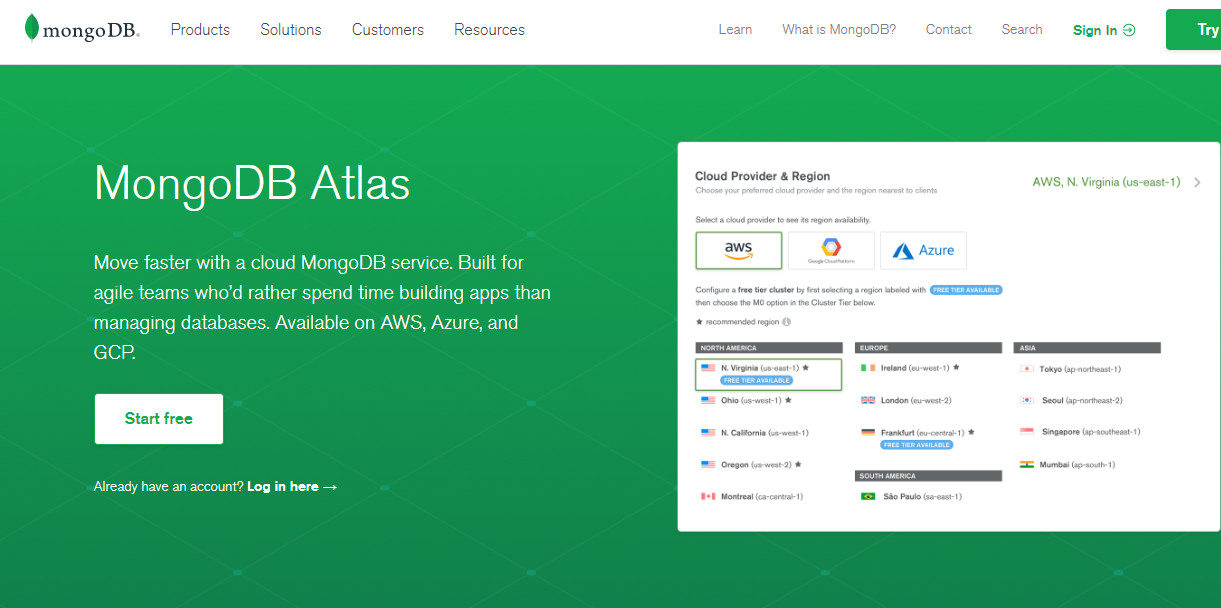Viewport: 1221px width, 608px height.
Task: Click the recommended region info icon
Action: [786, 322]
